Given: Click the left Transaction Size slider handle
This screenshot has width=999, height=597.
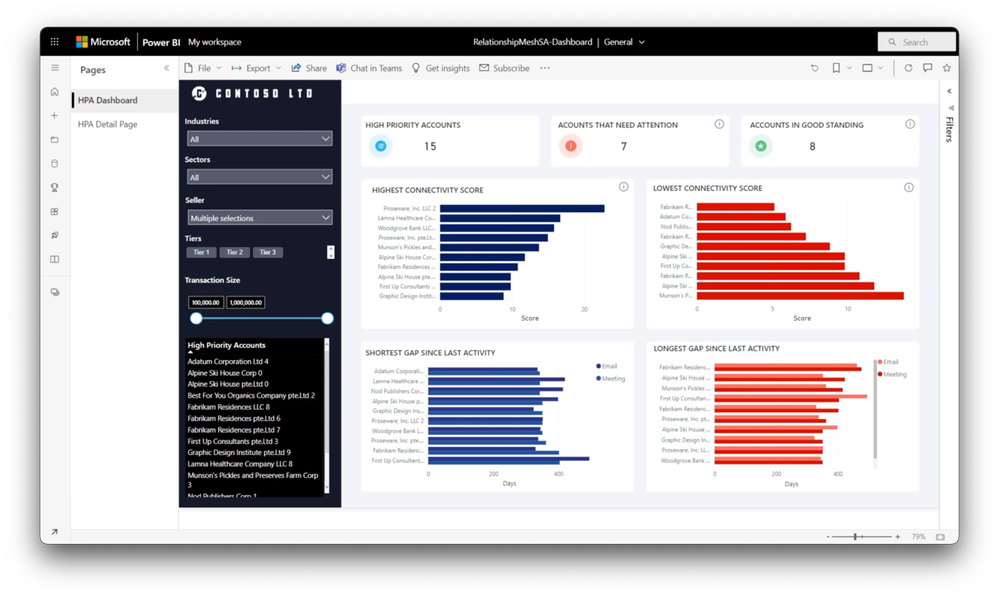Looking at the screenshot, I should [x=196, y=318].
